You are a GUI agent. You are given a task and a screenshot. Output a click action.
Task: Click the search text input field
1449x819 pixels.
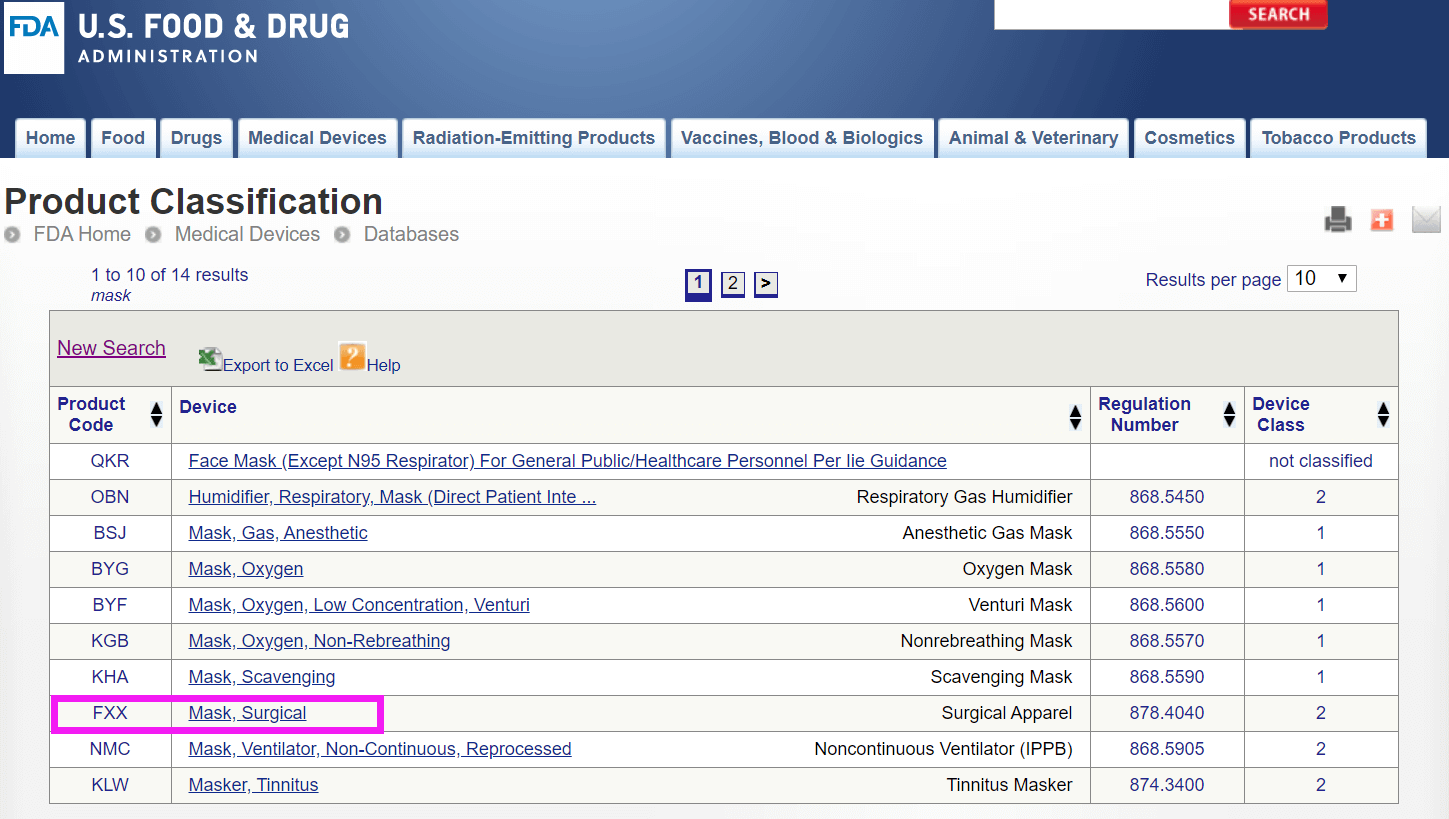tap(1110, 14)
